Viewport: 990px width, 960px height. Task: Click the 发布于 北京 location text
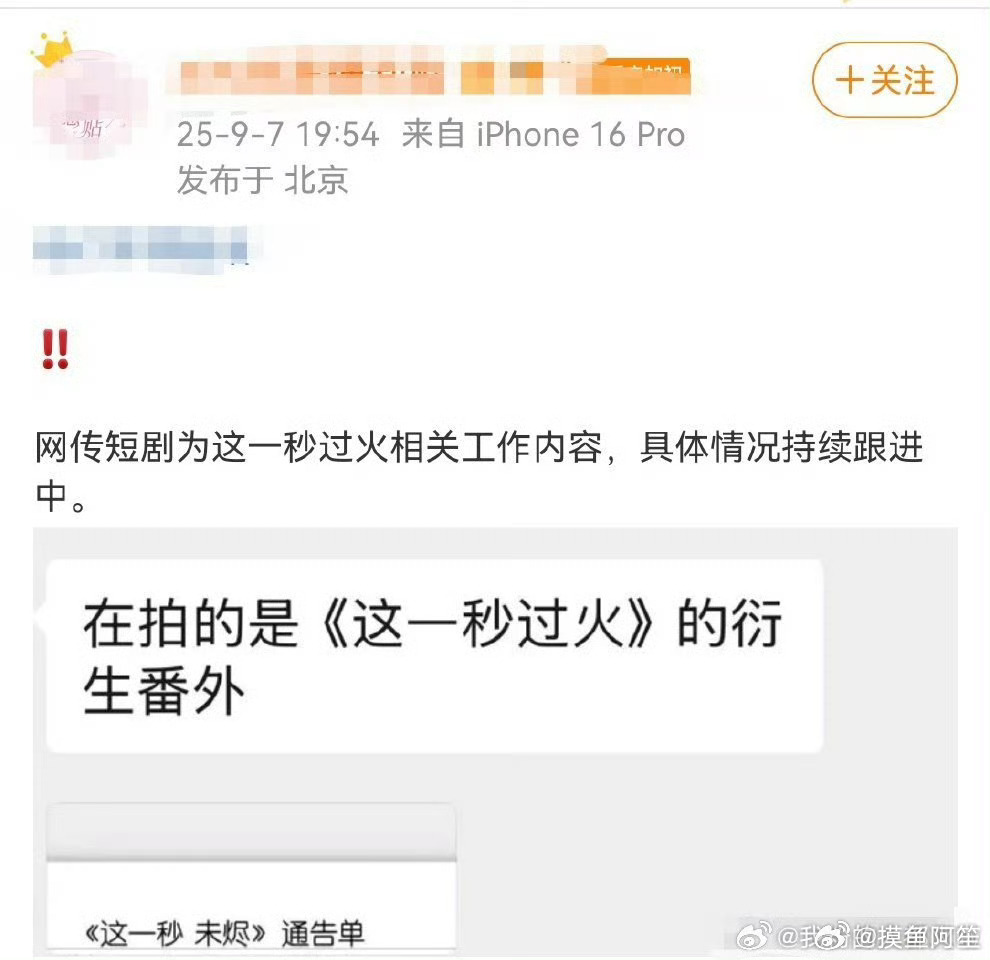pyautogui.click(x=263, y=180)
